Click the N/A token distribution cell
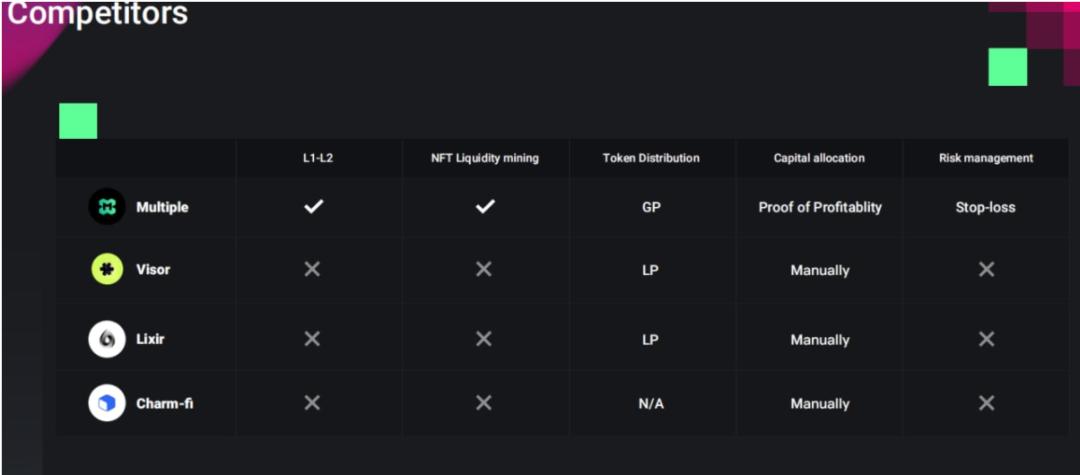 click(651, 403)
